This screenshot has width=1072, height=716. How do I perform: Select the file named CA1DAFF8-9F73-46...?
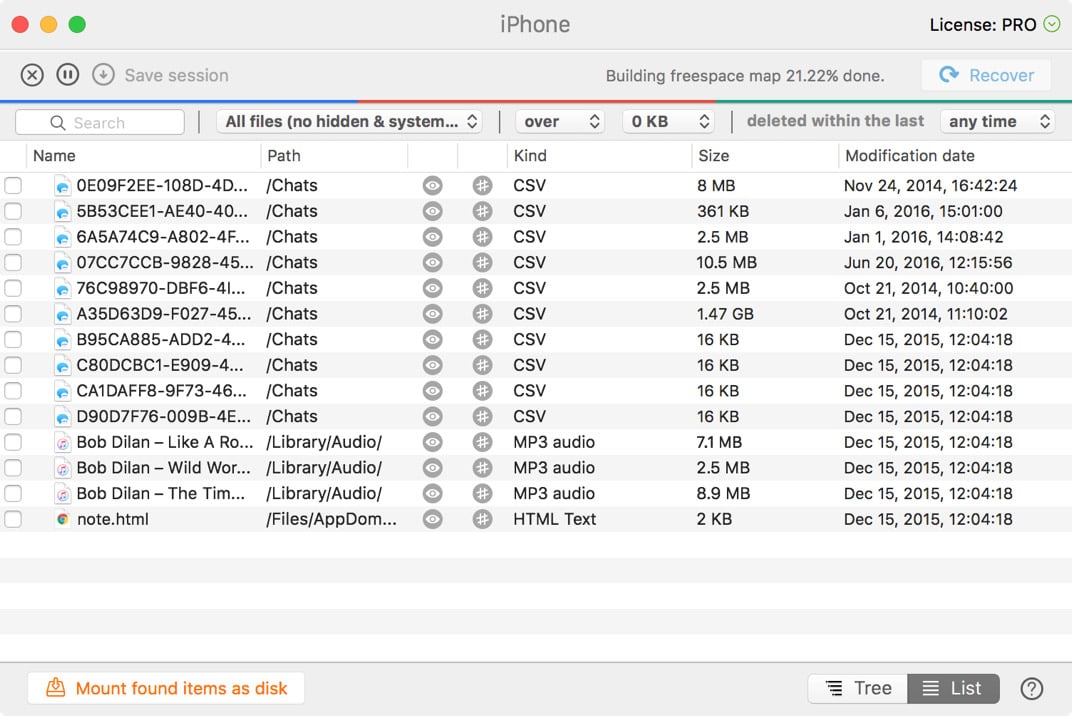tap(161, 391)
